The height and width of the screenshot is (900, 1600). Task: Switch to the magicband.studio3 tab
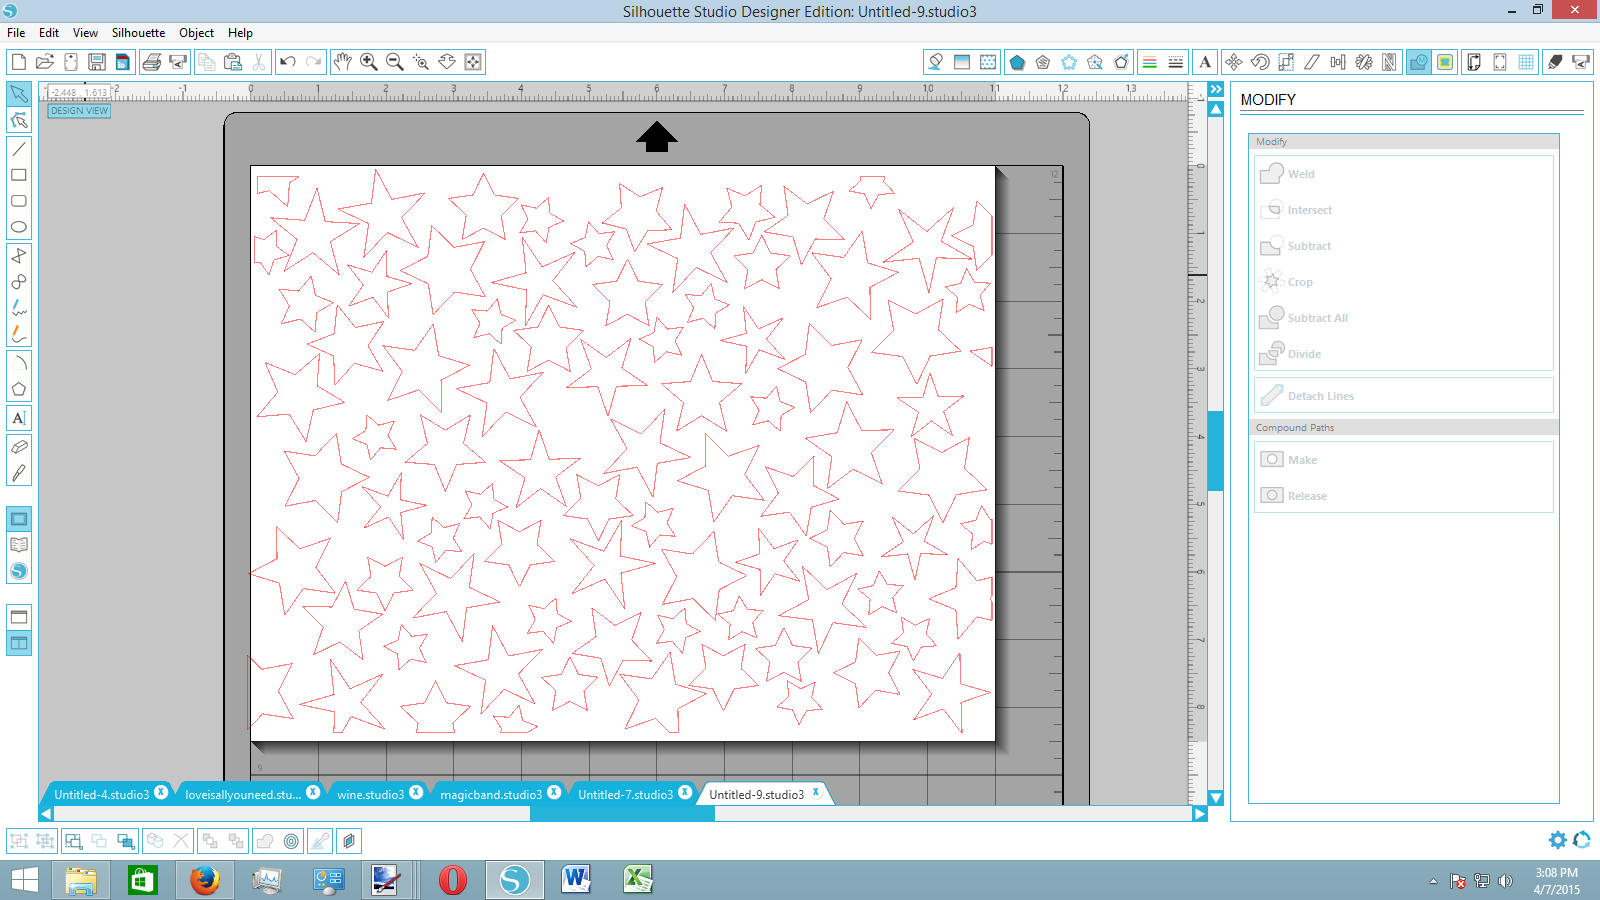491,795
